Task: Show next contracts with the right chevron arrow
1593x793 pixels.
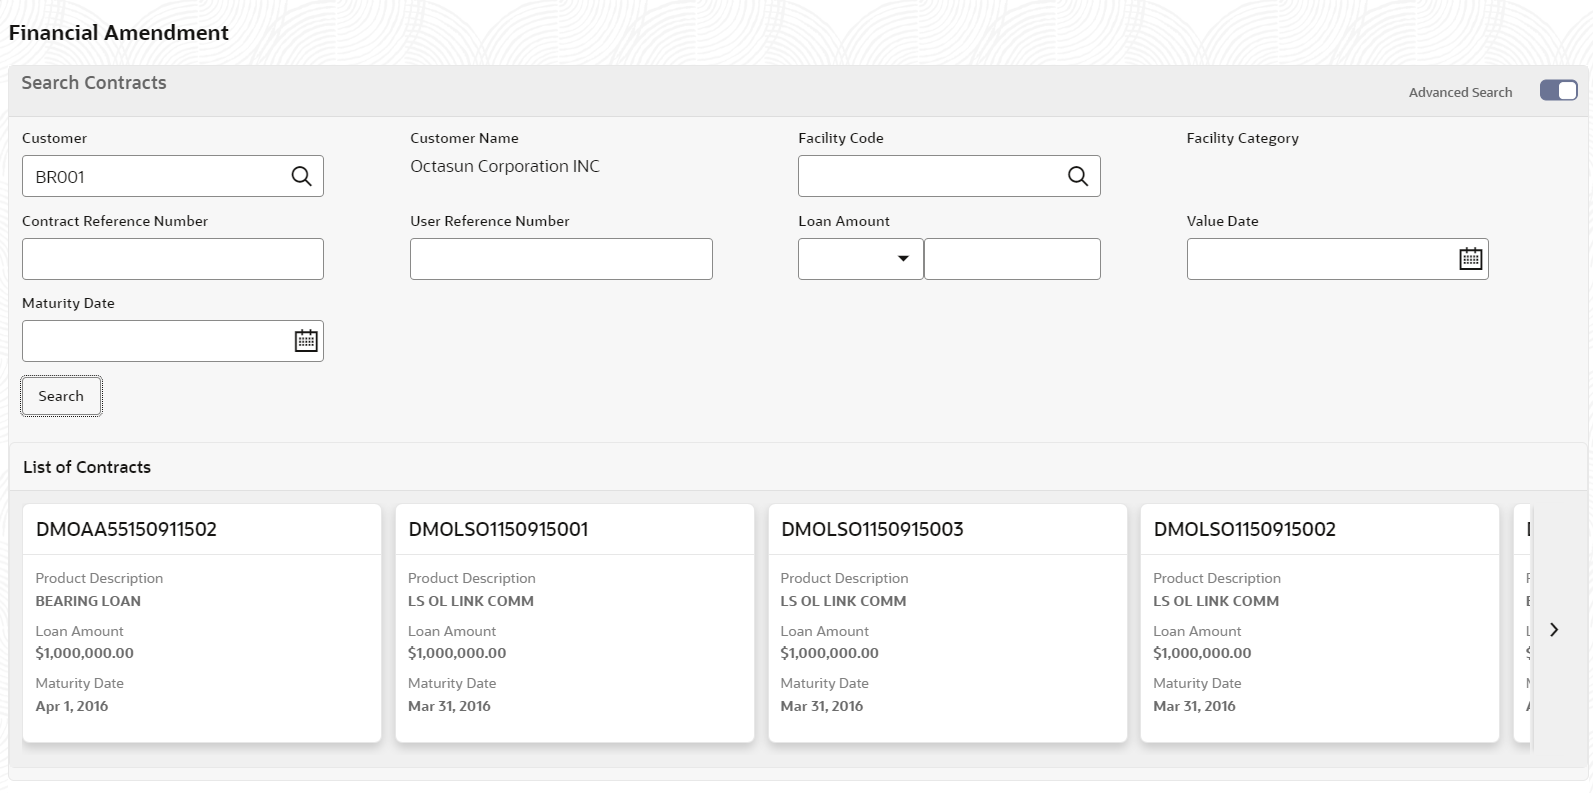Action: coord(1554,630)
